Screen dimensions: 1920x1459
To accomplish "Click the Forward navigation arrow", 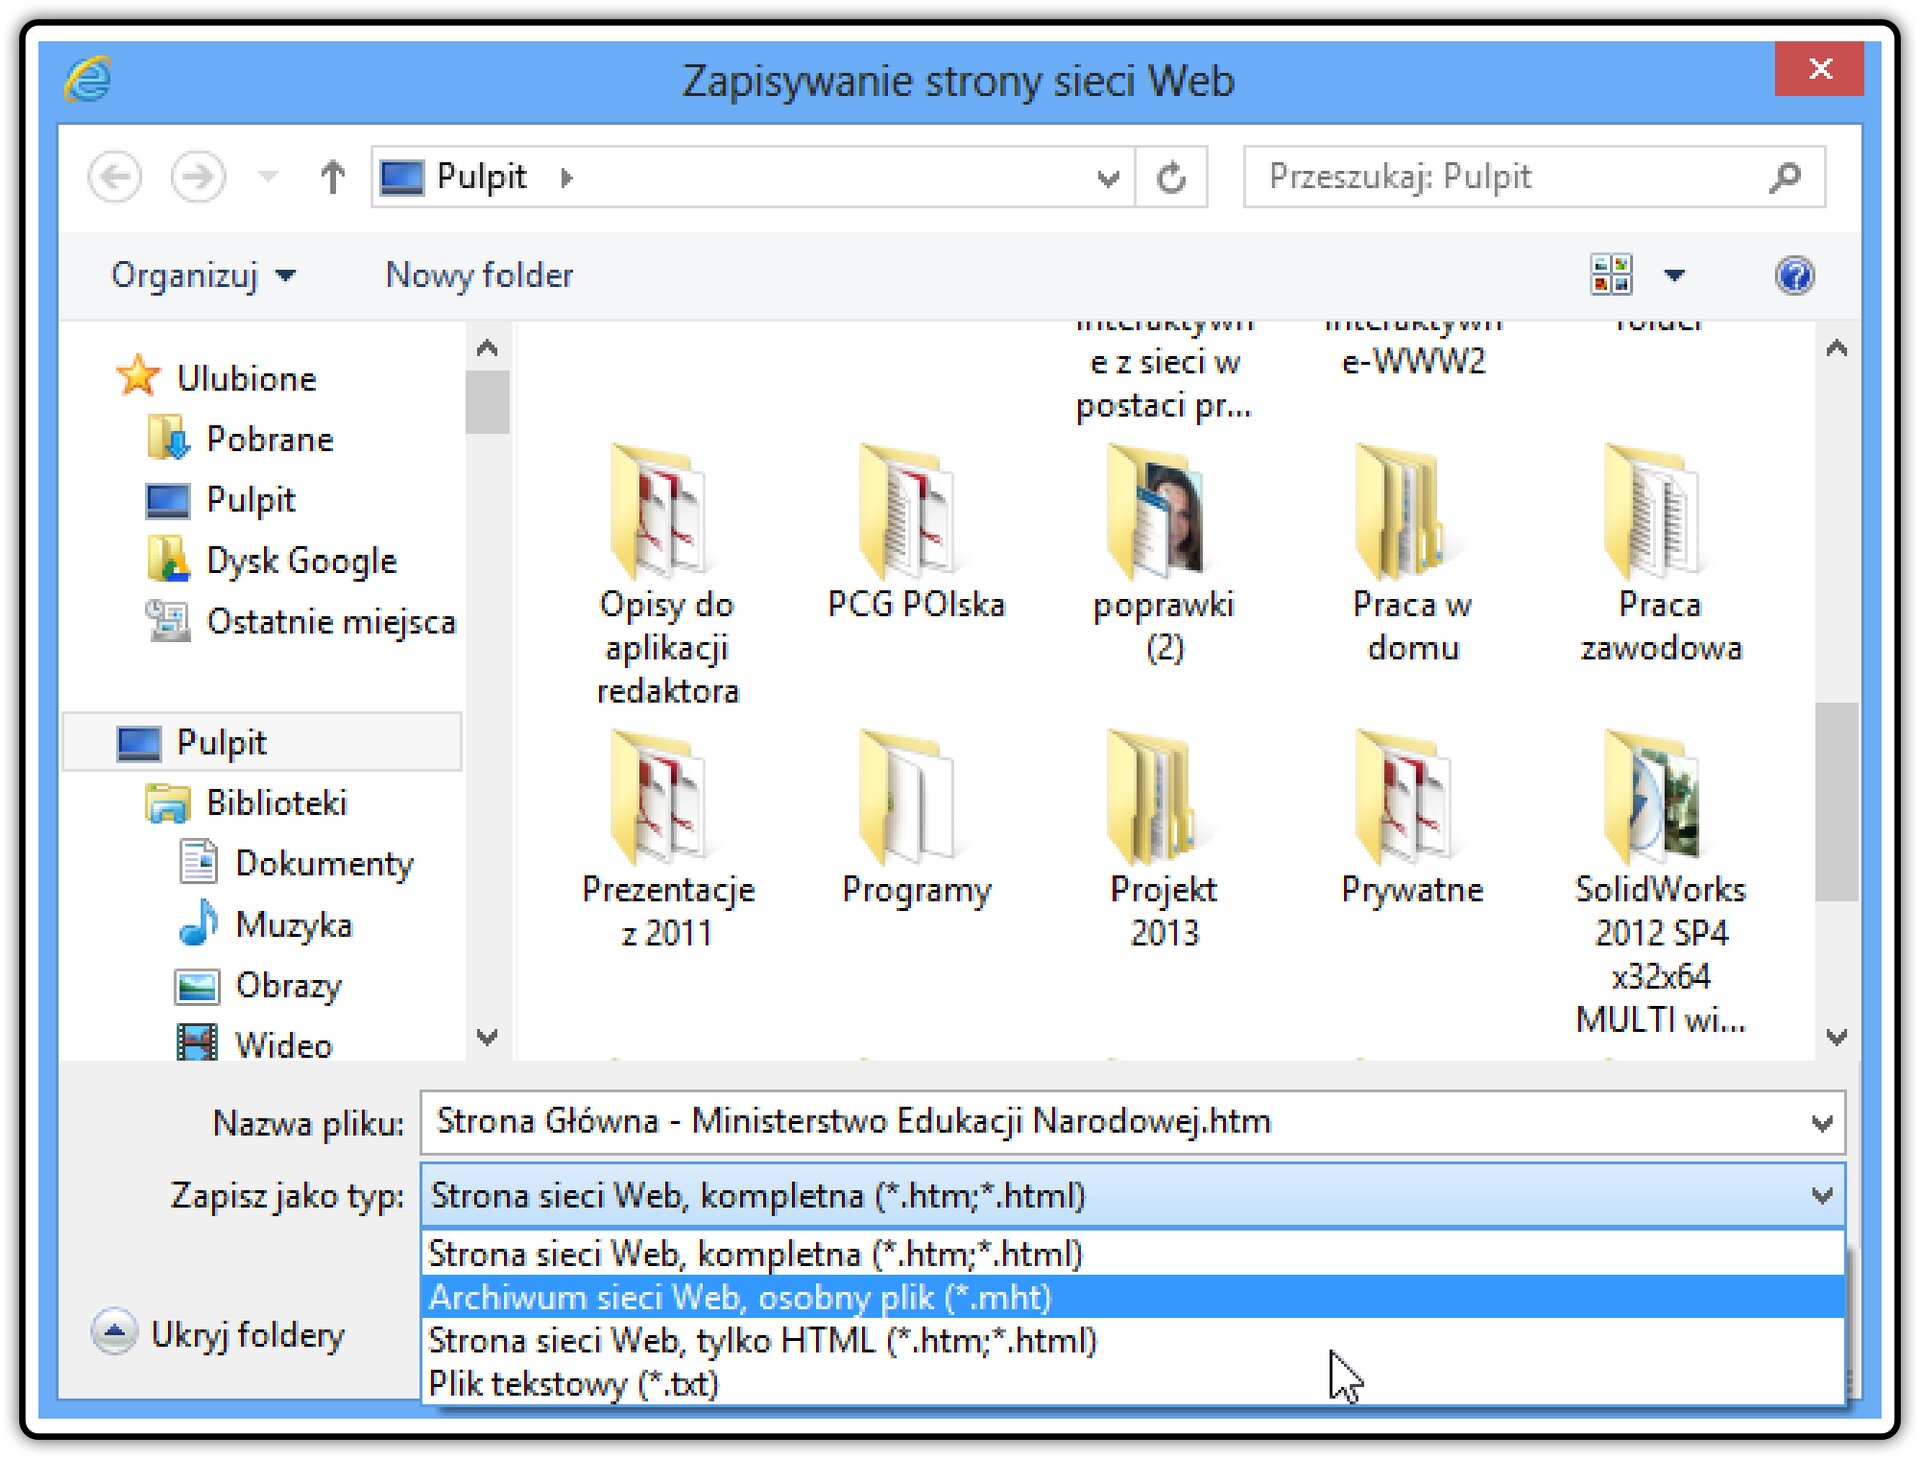I will click(197, 178).
